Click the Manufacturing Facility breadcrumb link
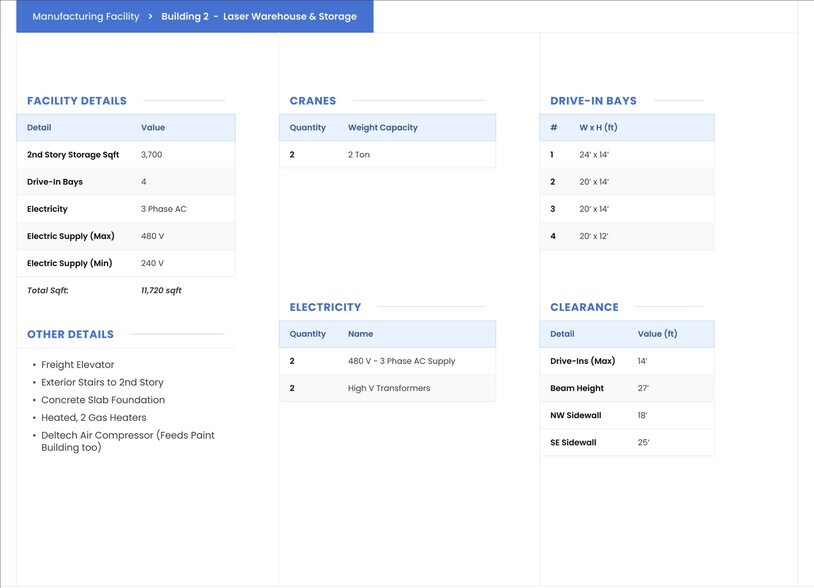Image resolution: width=814 pixels, height=588 pixels. point(86,17)
